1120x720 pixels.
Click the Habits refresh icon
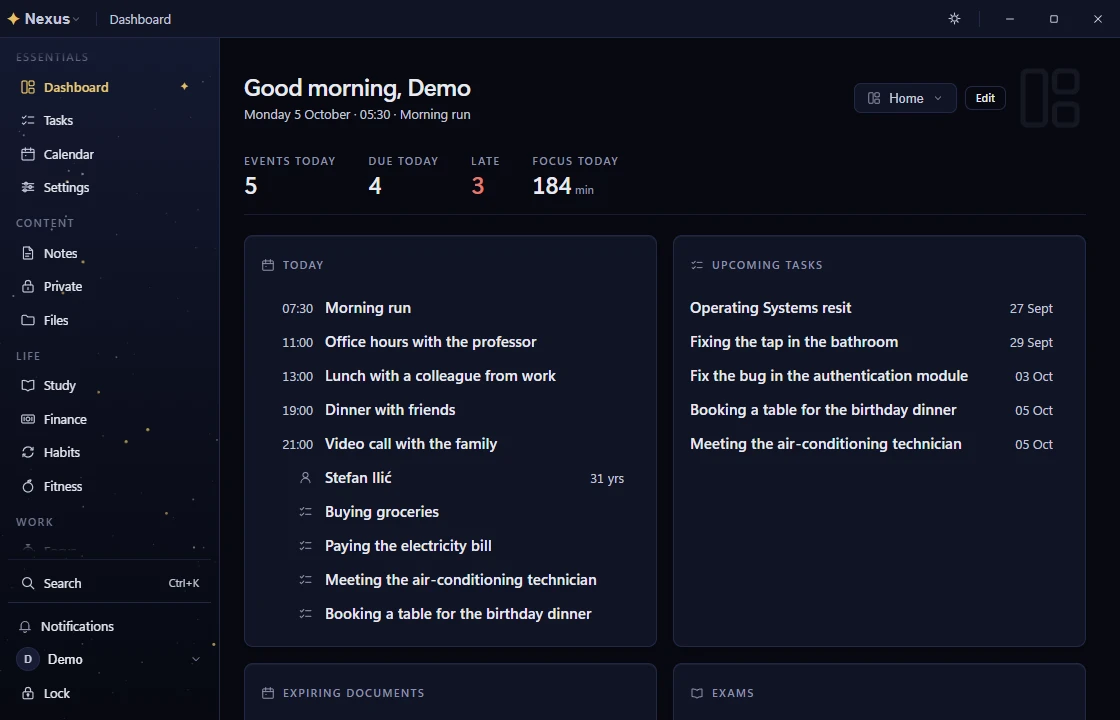[x=28, y=452]
